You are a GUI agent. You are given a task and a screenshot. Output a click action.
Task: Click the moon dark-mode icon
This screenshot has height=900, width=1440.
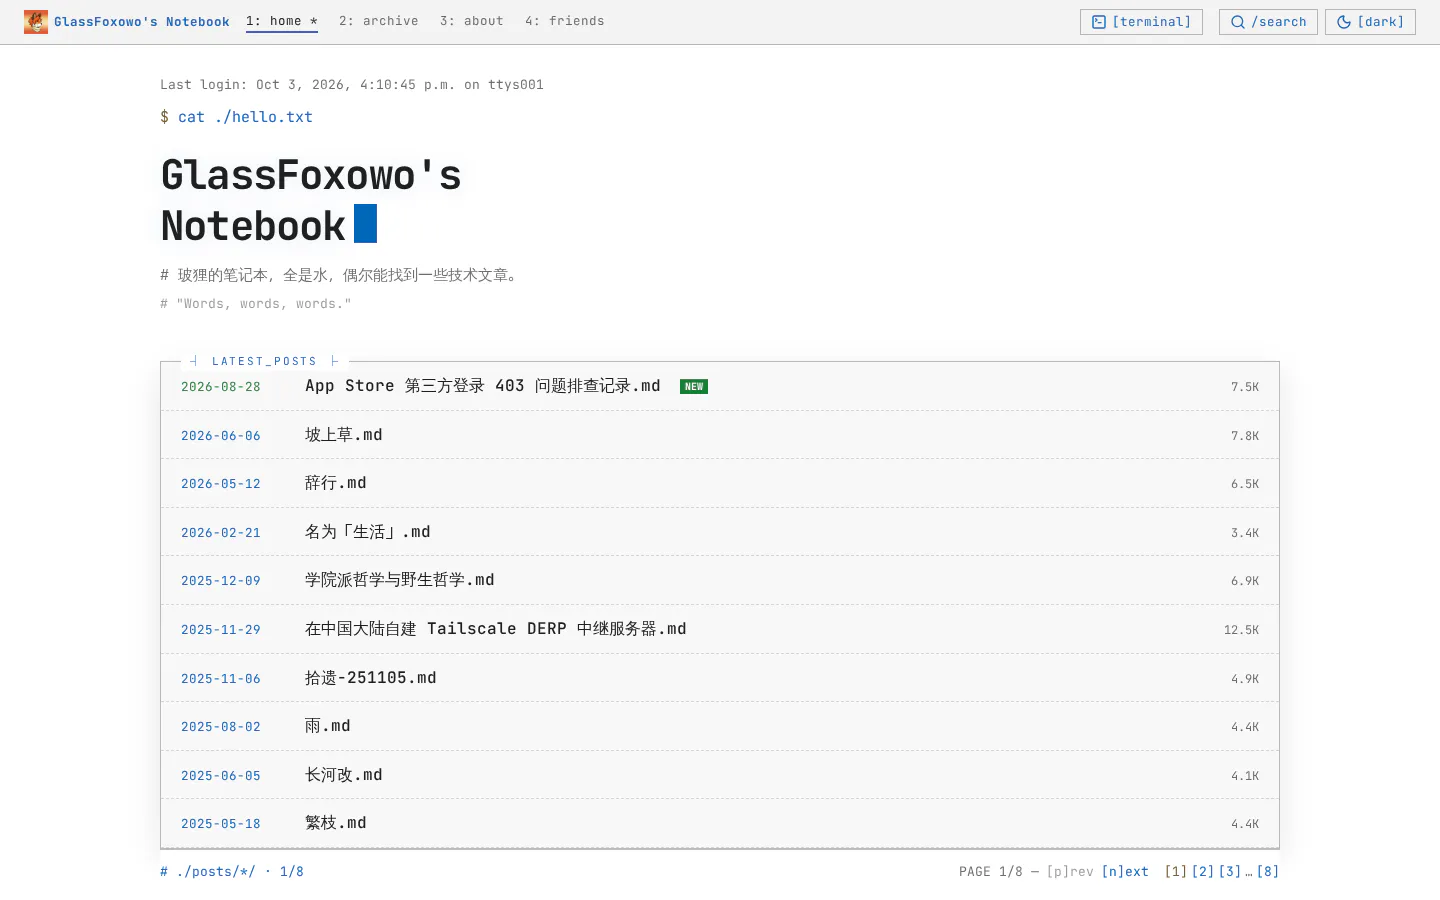point(1344,22)
